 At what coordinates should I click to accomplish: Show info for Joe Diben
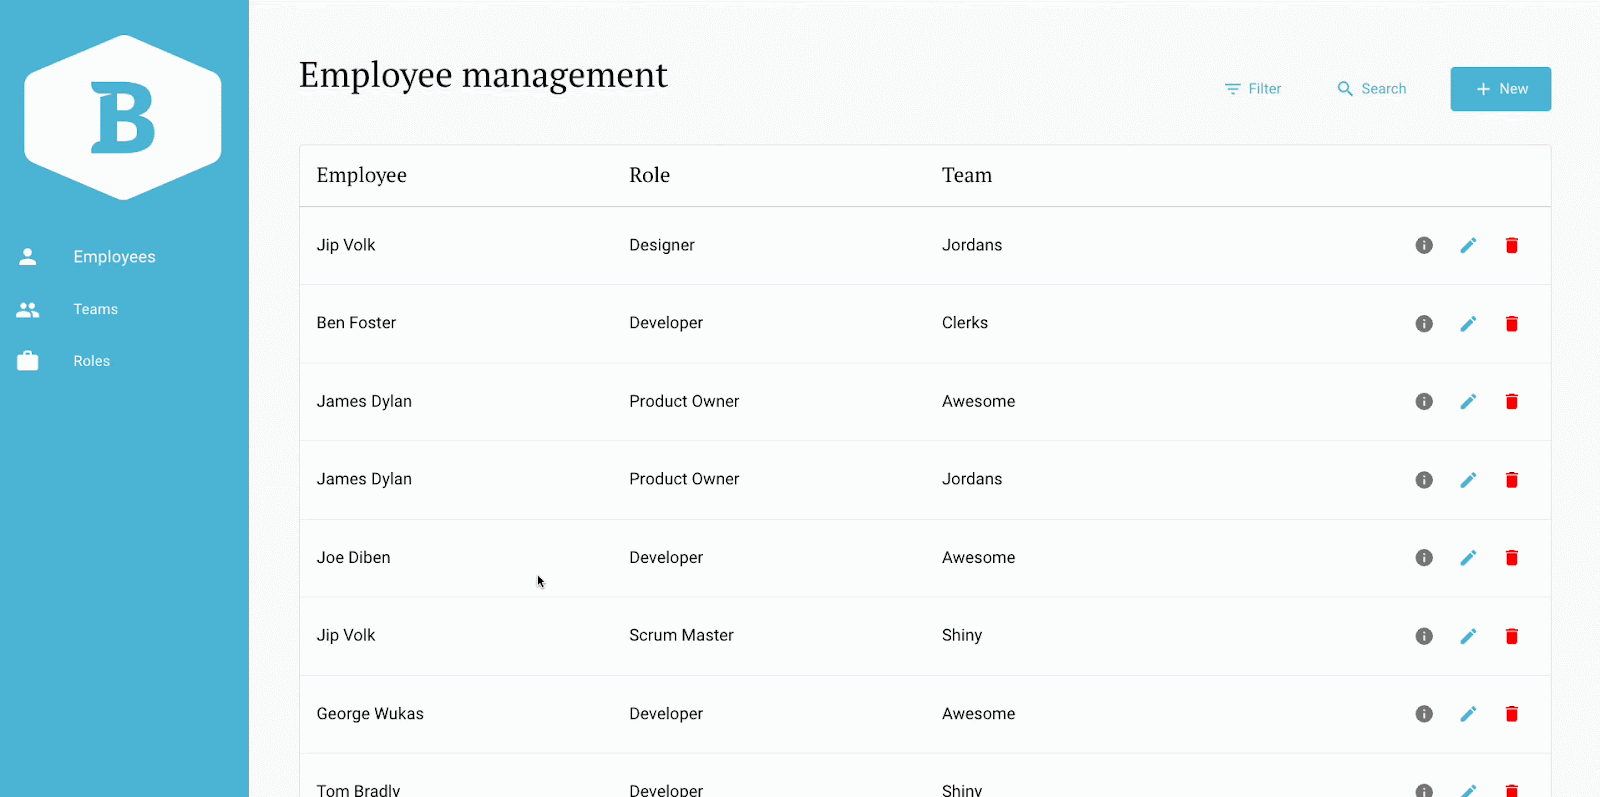coord(1424,558)
